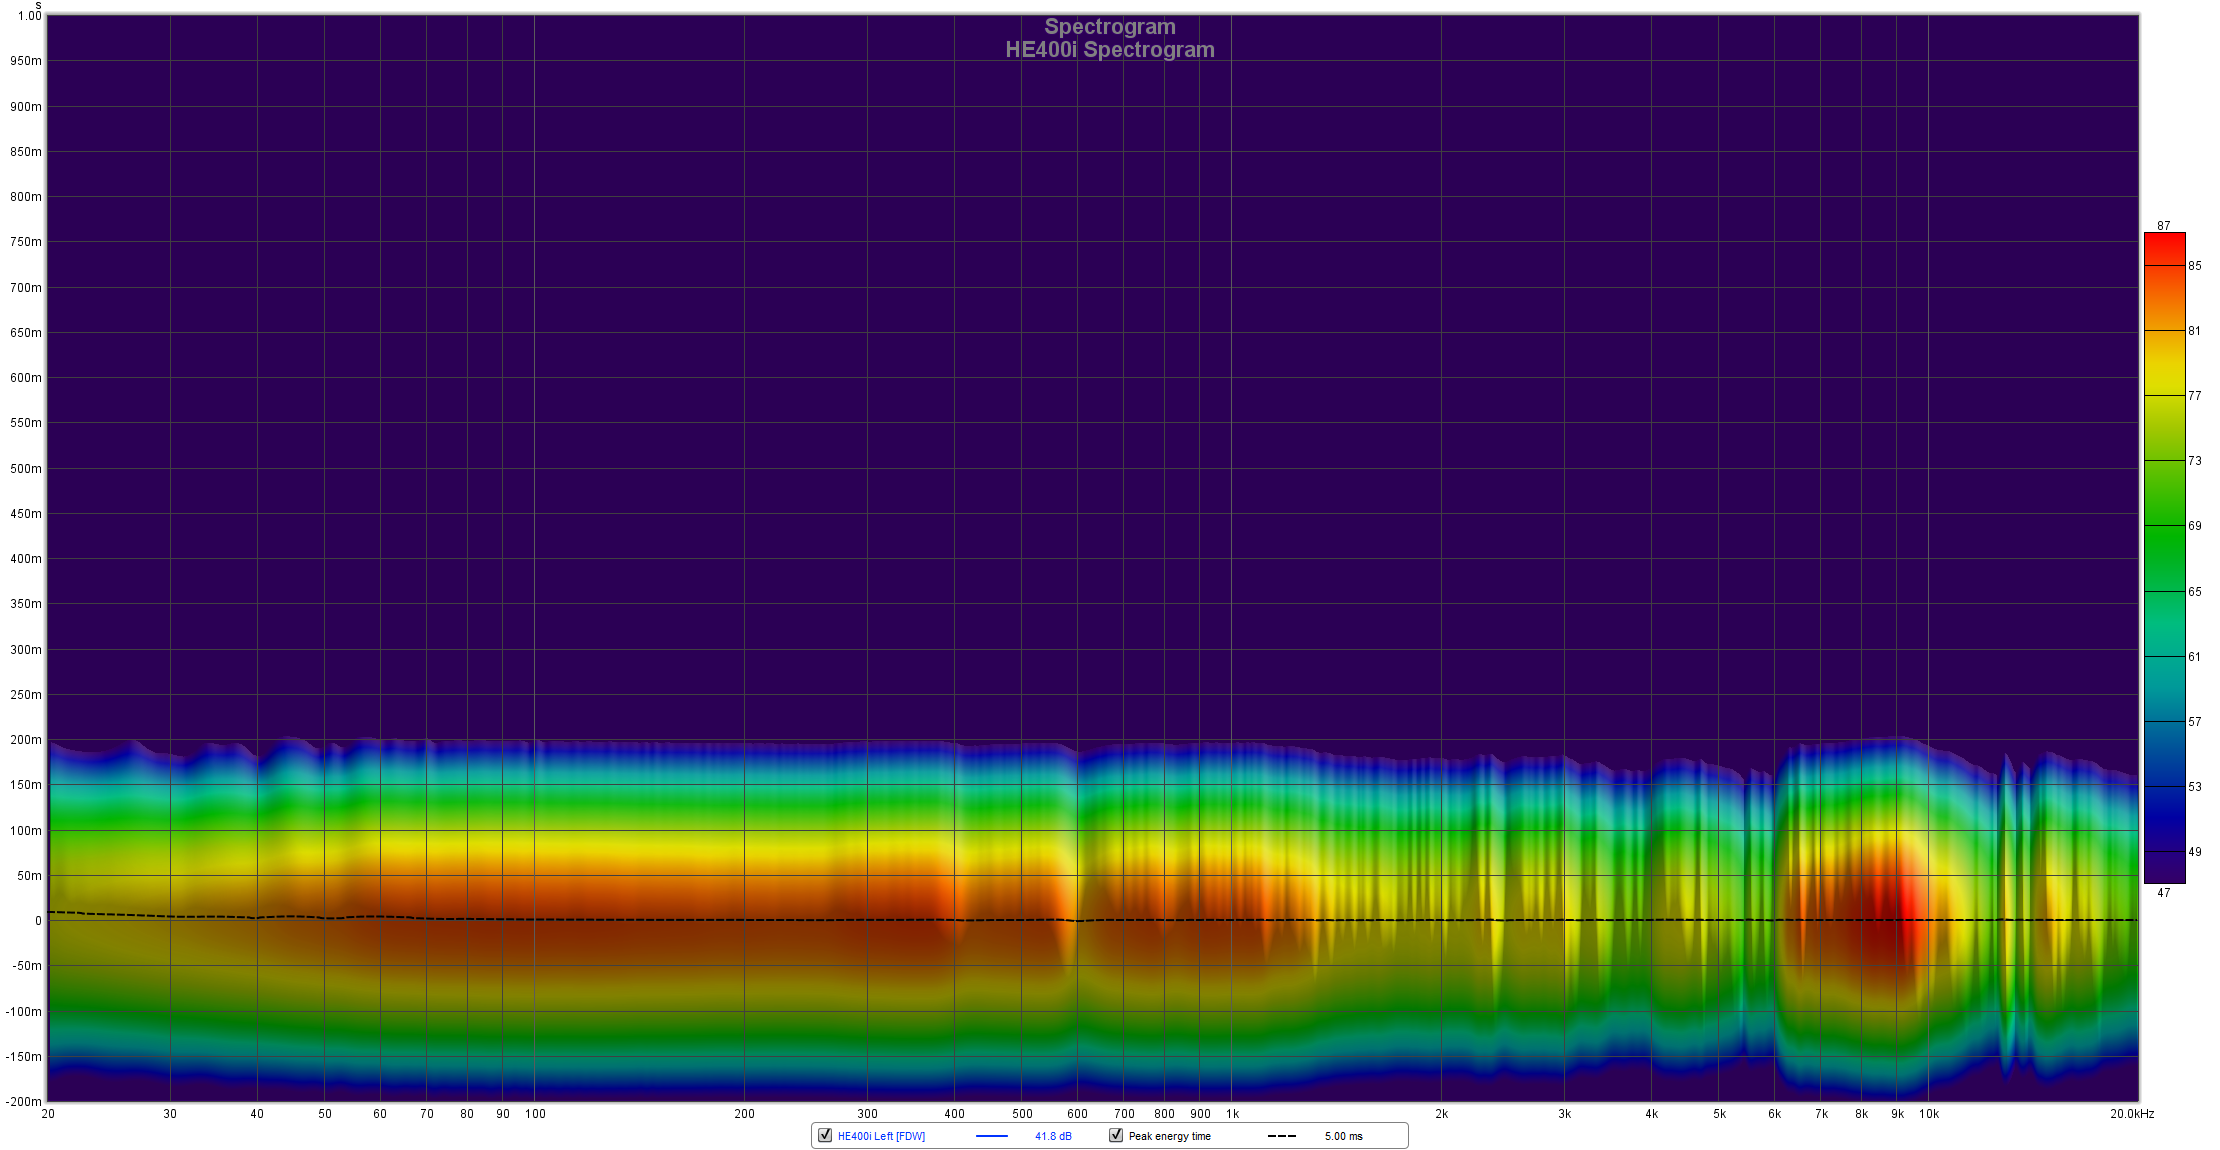Toggle the Peak energy time checkbox
Screen dimensions: 2220x1150
[x=1116, y=1135]
